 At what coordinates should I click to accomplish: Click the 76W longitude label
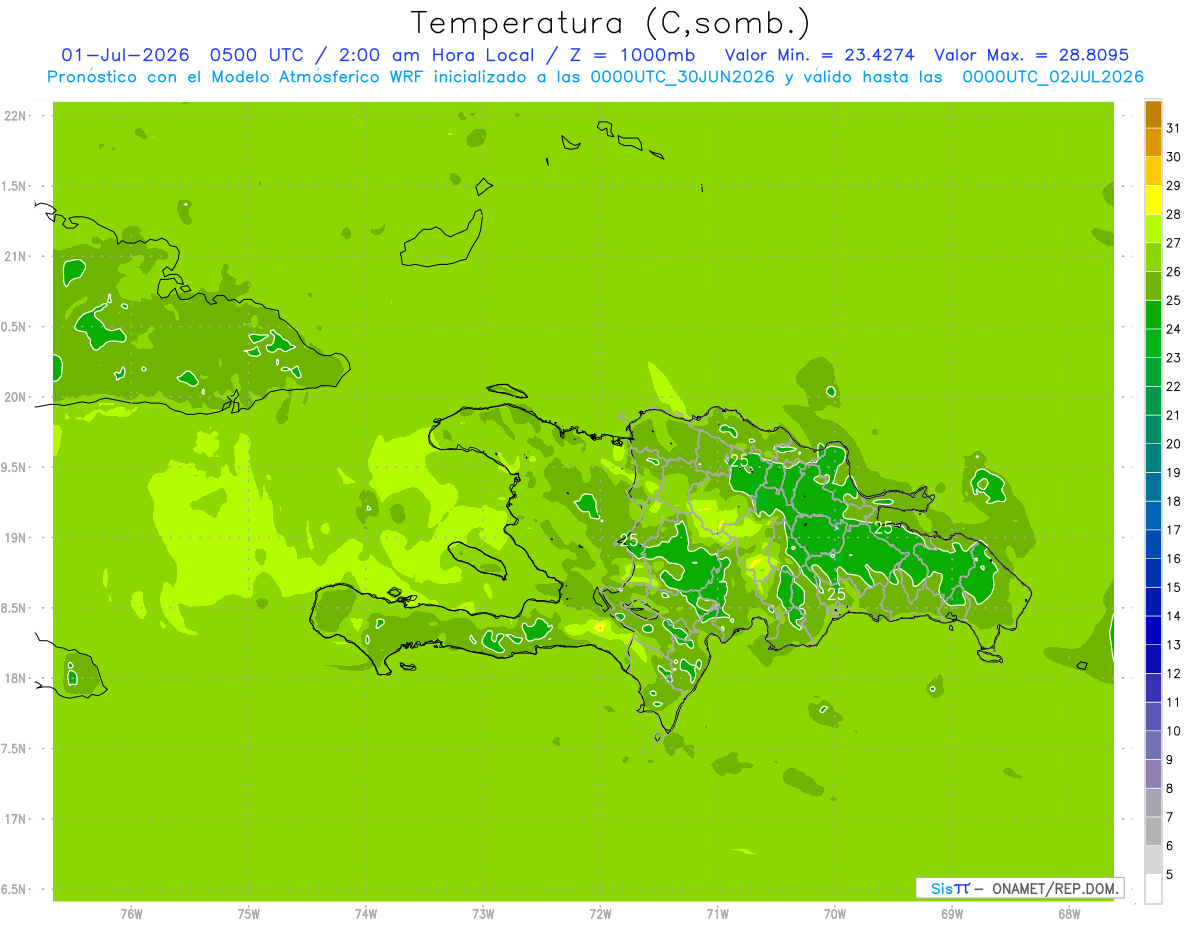[x=131, y=914]
